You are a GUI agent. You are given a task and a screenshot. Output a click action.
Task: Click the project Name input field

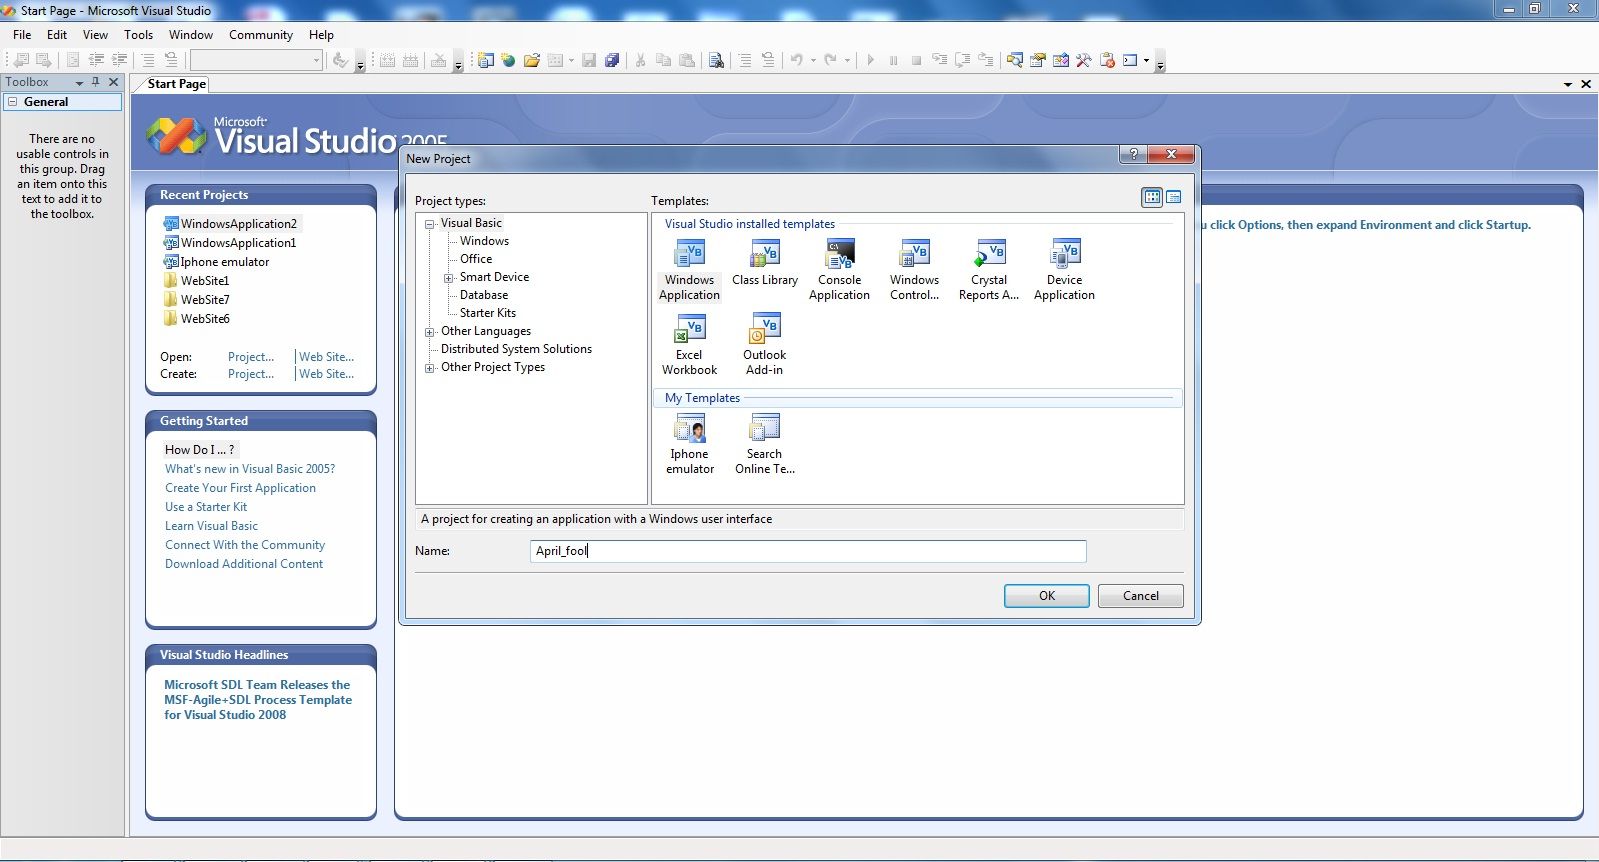tap(808, 551)
